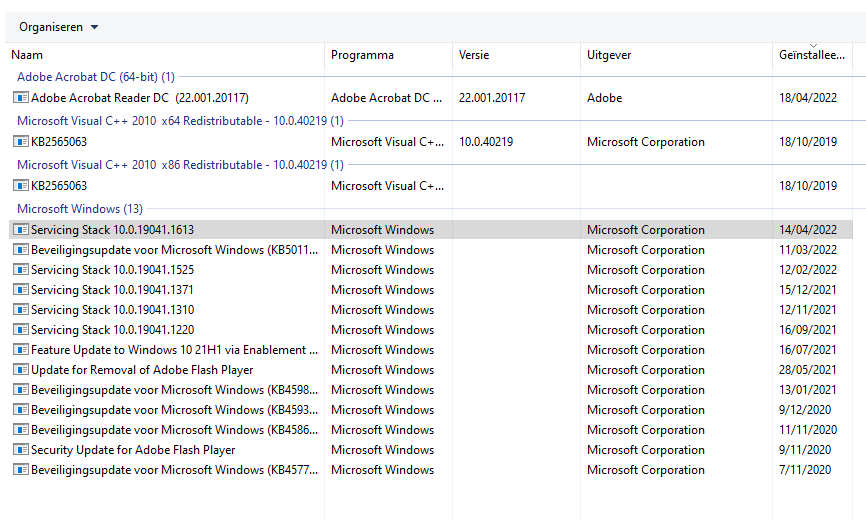Select Update for Removal of Adobe Flash Player
This screenshot has width=866, height=520.
point(142,370)
